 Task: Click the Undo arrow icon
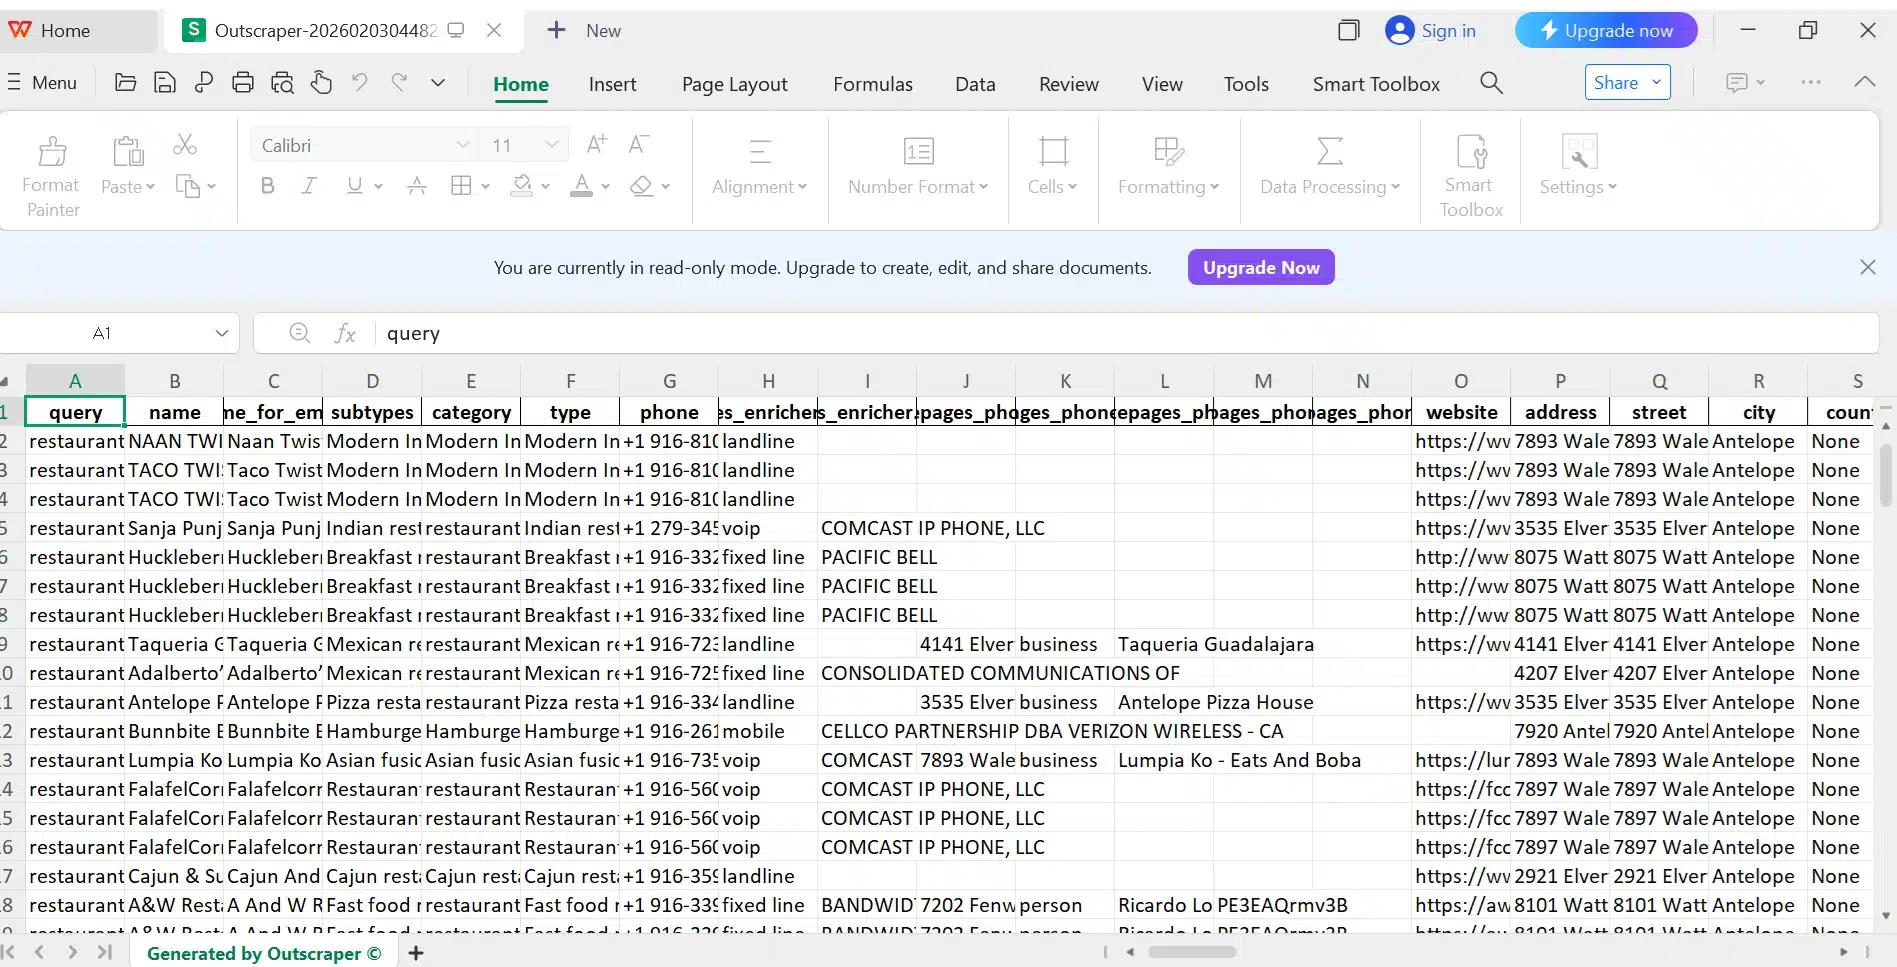tap(360, 83)
